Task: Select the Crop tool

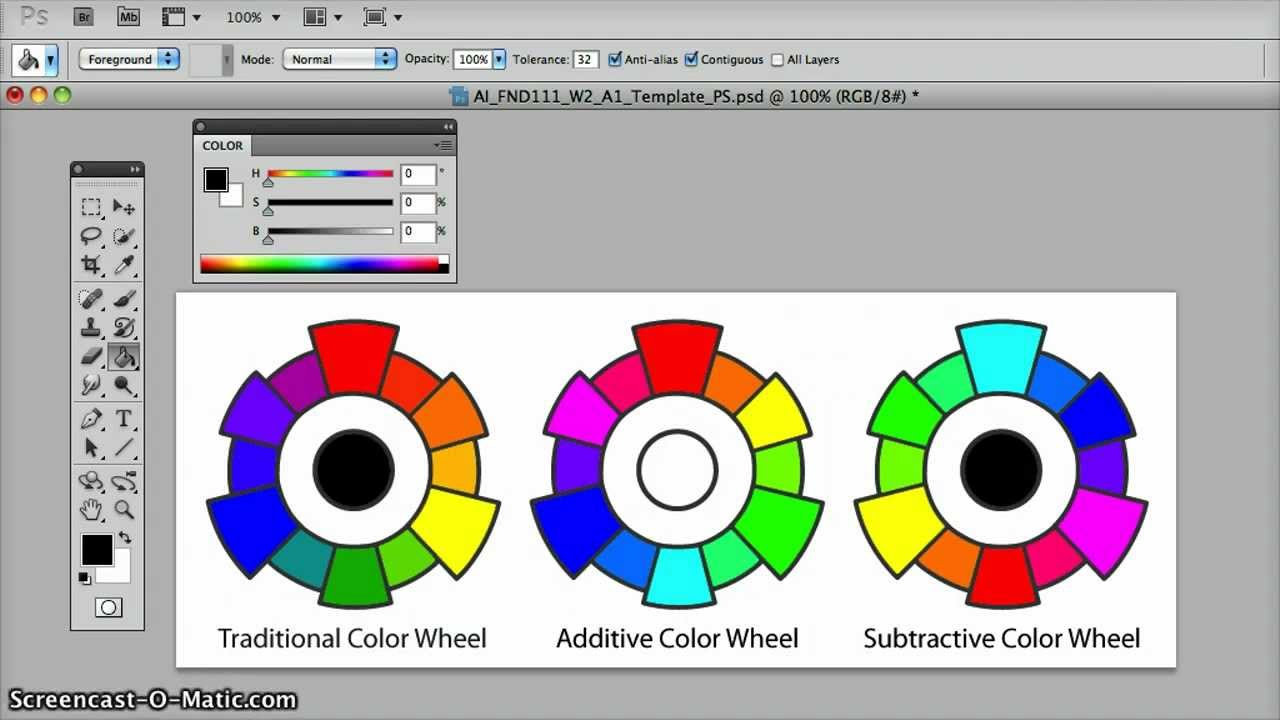Action: coord(91,265)
